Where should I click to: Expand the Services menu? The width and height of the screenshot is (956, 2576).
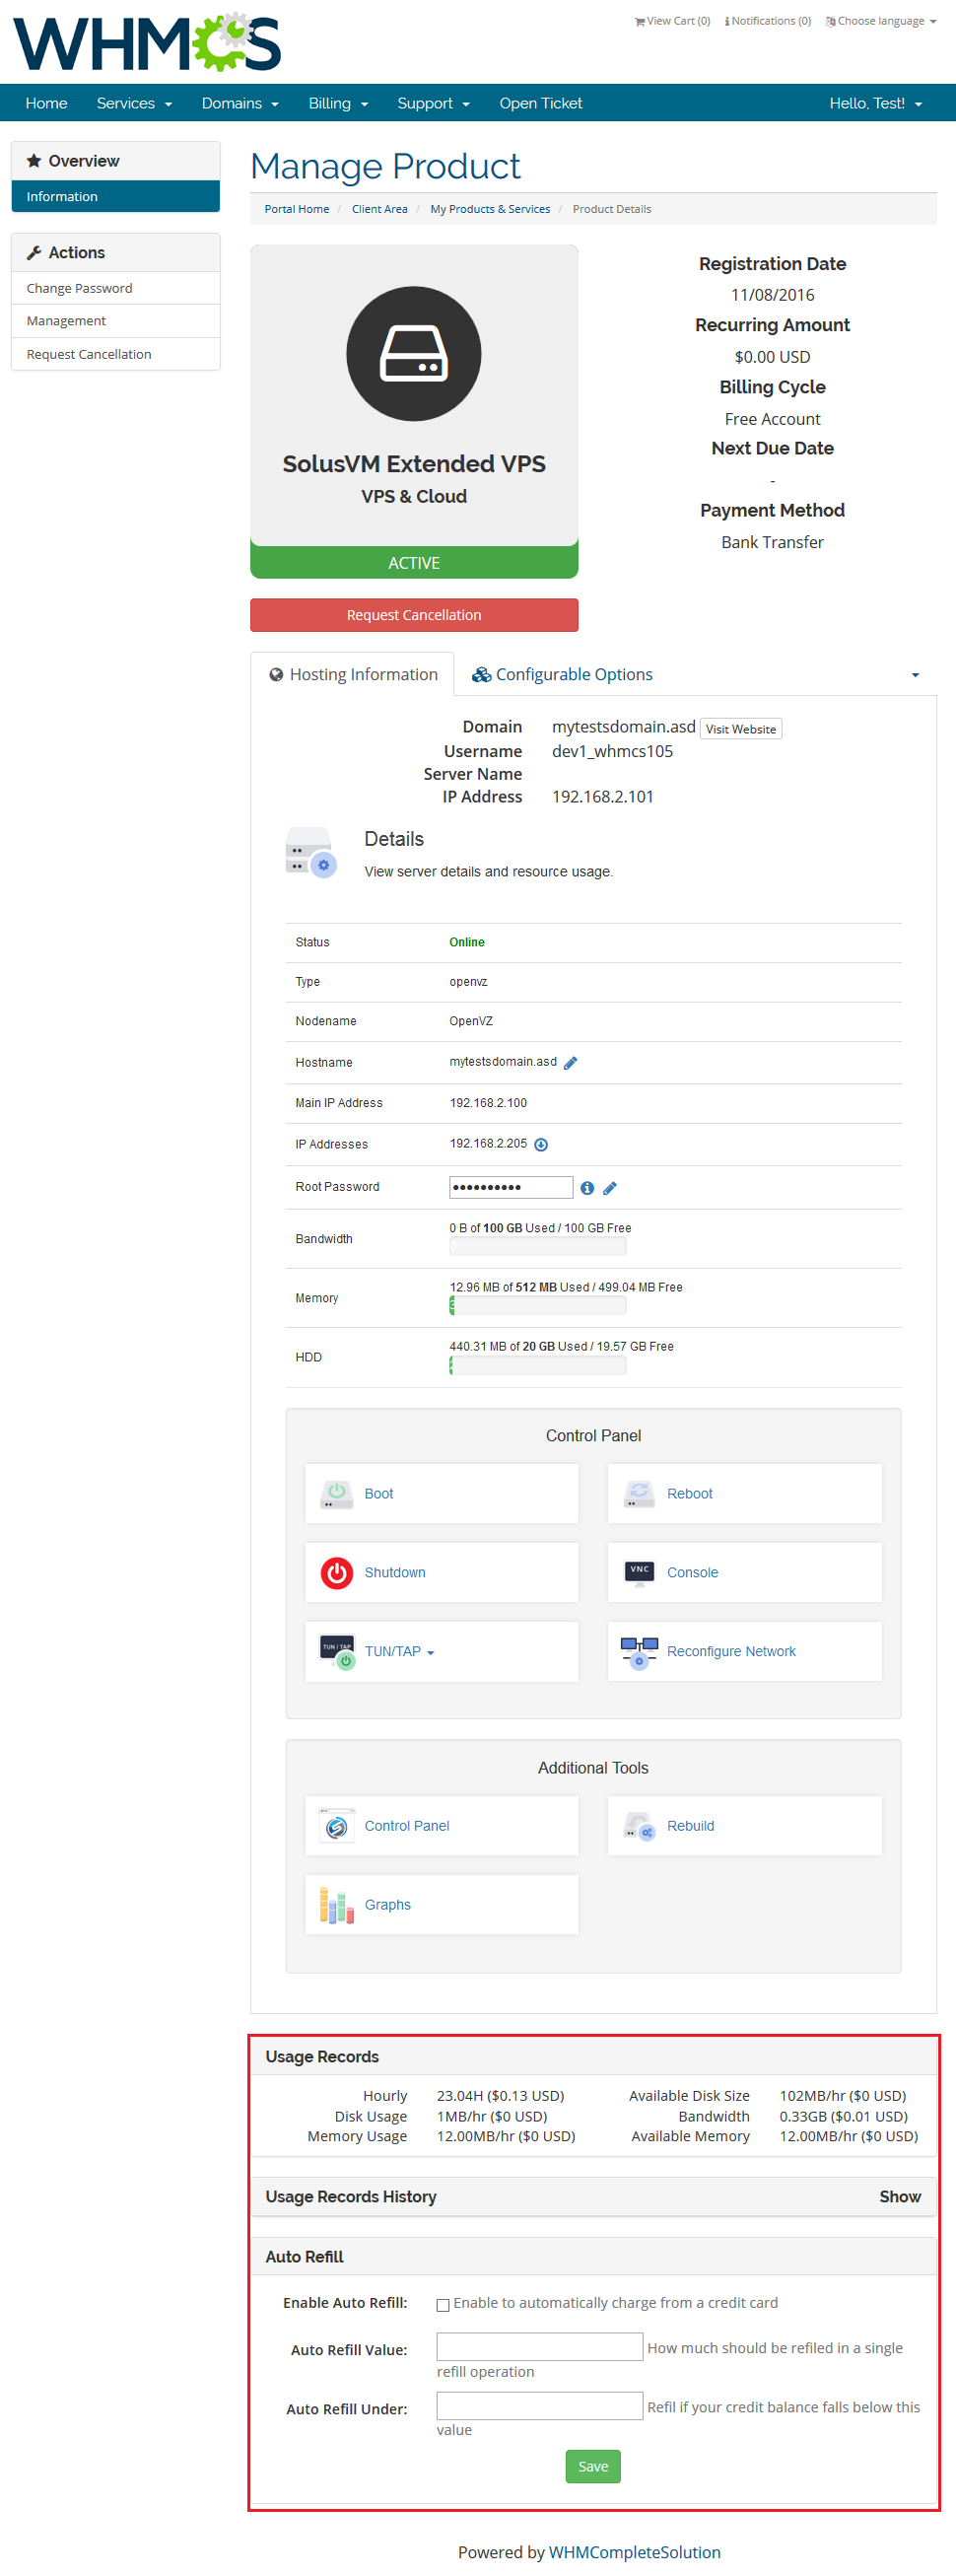[x=134, y=103]
